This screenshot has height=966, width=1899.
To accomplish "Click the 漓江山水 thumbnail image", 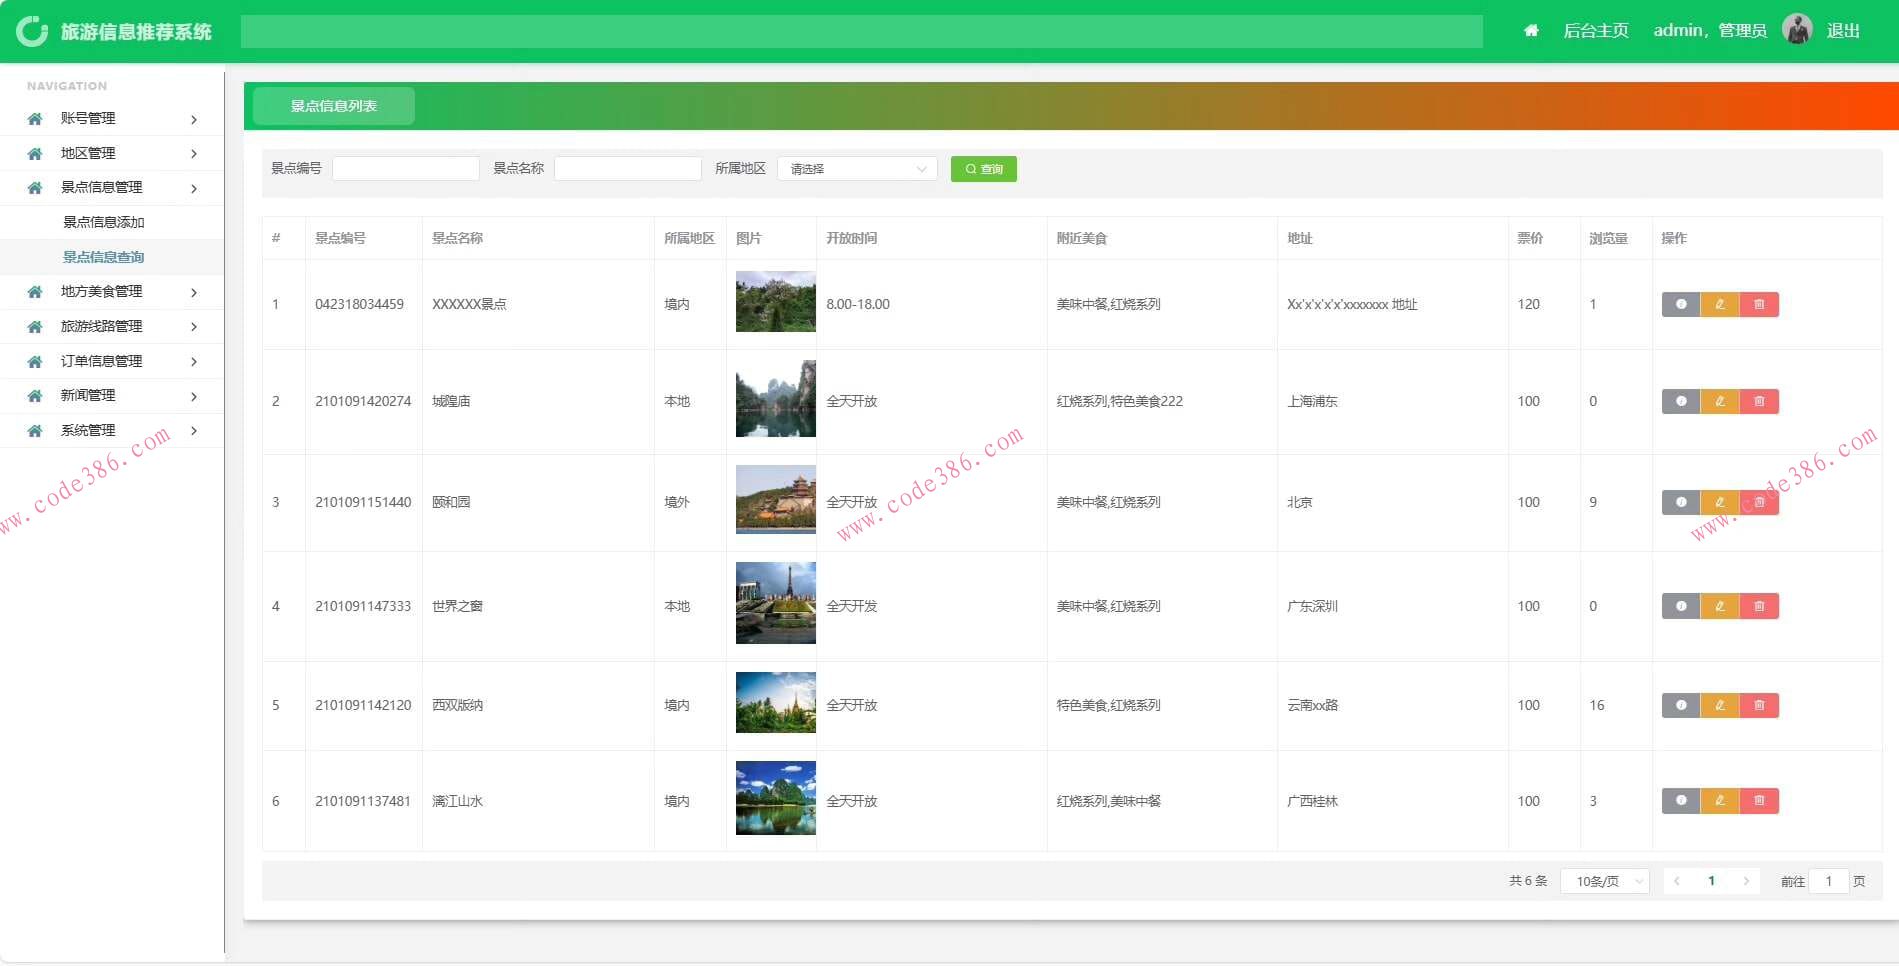I will point(775,798).
